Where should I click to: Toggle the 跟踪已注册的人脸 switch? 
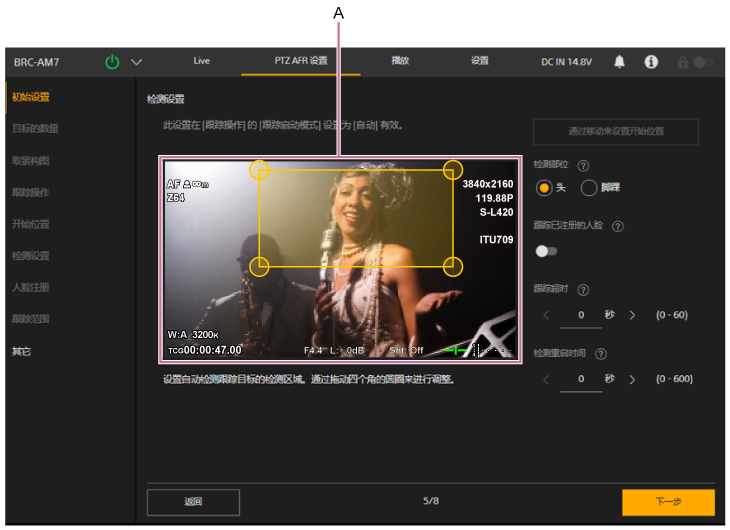coord(545,251)
